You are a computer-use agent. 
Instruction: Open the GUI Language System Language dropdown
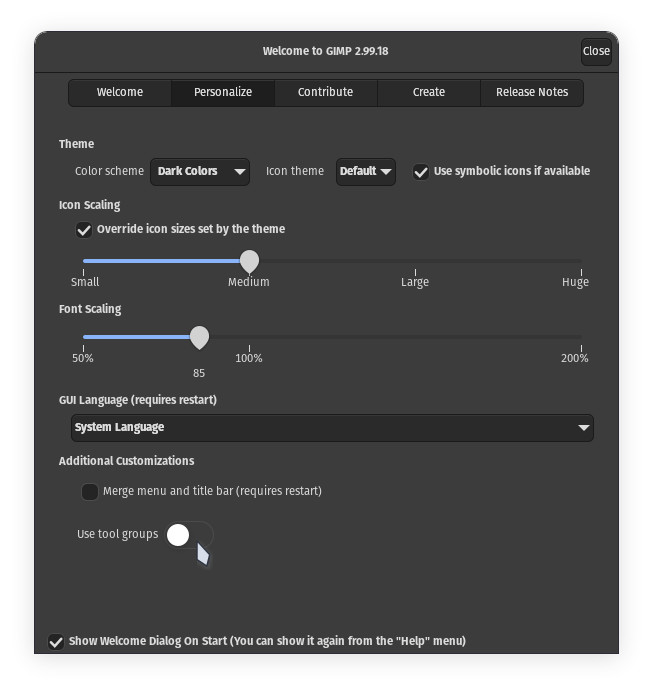(x=332, y=427)
